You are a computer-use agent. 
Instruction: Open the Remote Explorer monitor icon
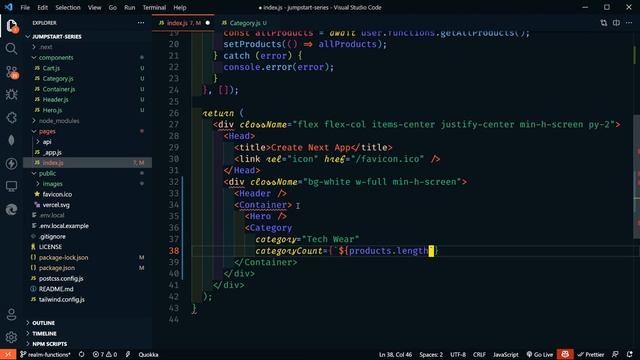tap(11, 186)
